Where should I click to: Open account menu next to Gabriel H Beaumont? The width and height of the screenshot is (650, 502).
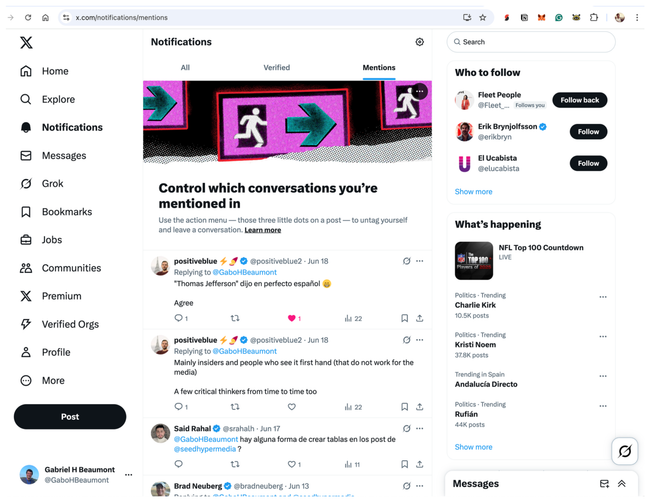pos(129,475)
